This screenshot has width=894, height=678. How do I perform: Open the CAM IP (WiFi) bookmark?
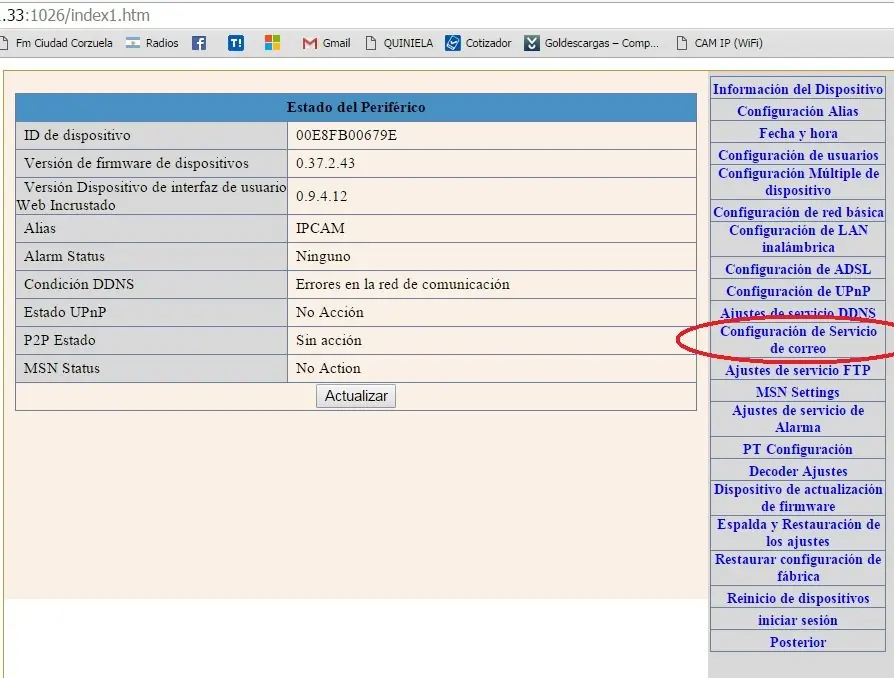click(720, 43)
